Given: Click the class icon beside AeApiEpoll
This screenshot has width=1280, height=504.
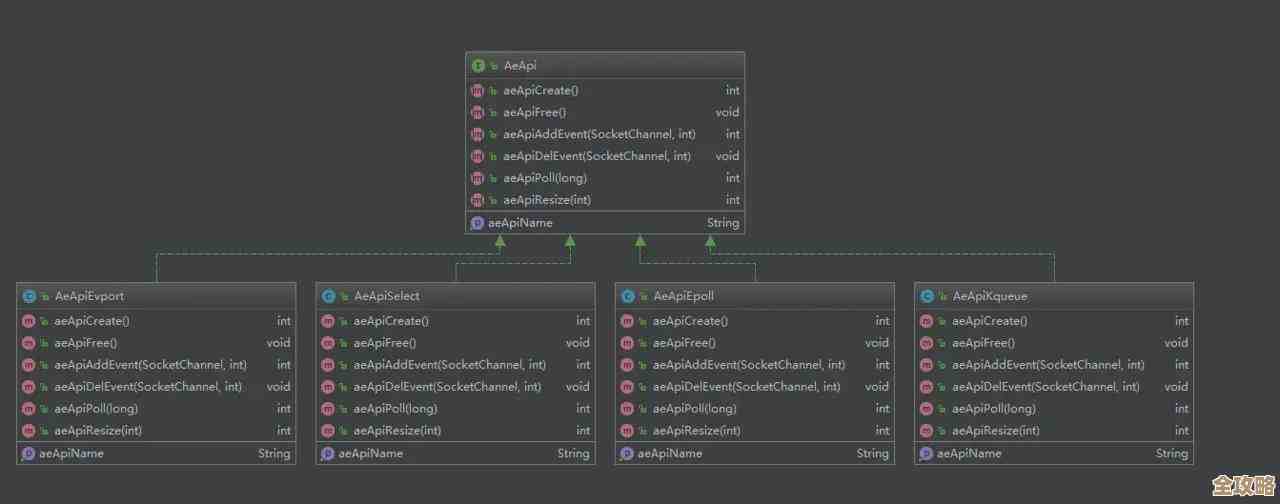Looking at the screenshot, I should click(627, 296).
